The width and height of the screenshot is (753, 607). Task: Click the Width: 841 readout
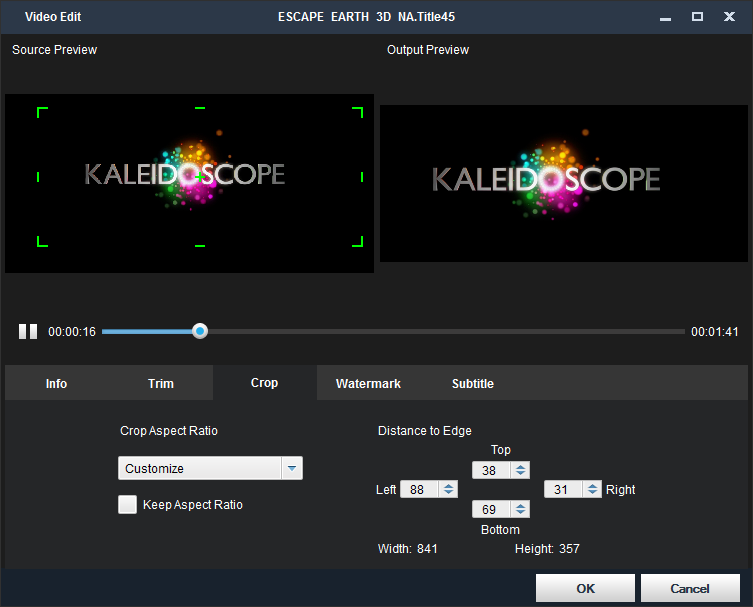click(408, 548)
